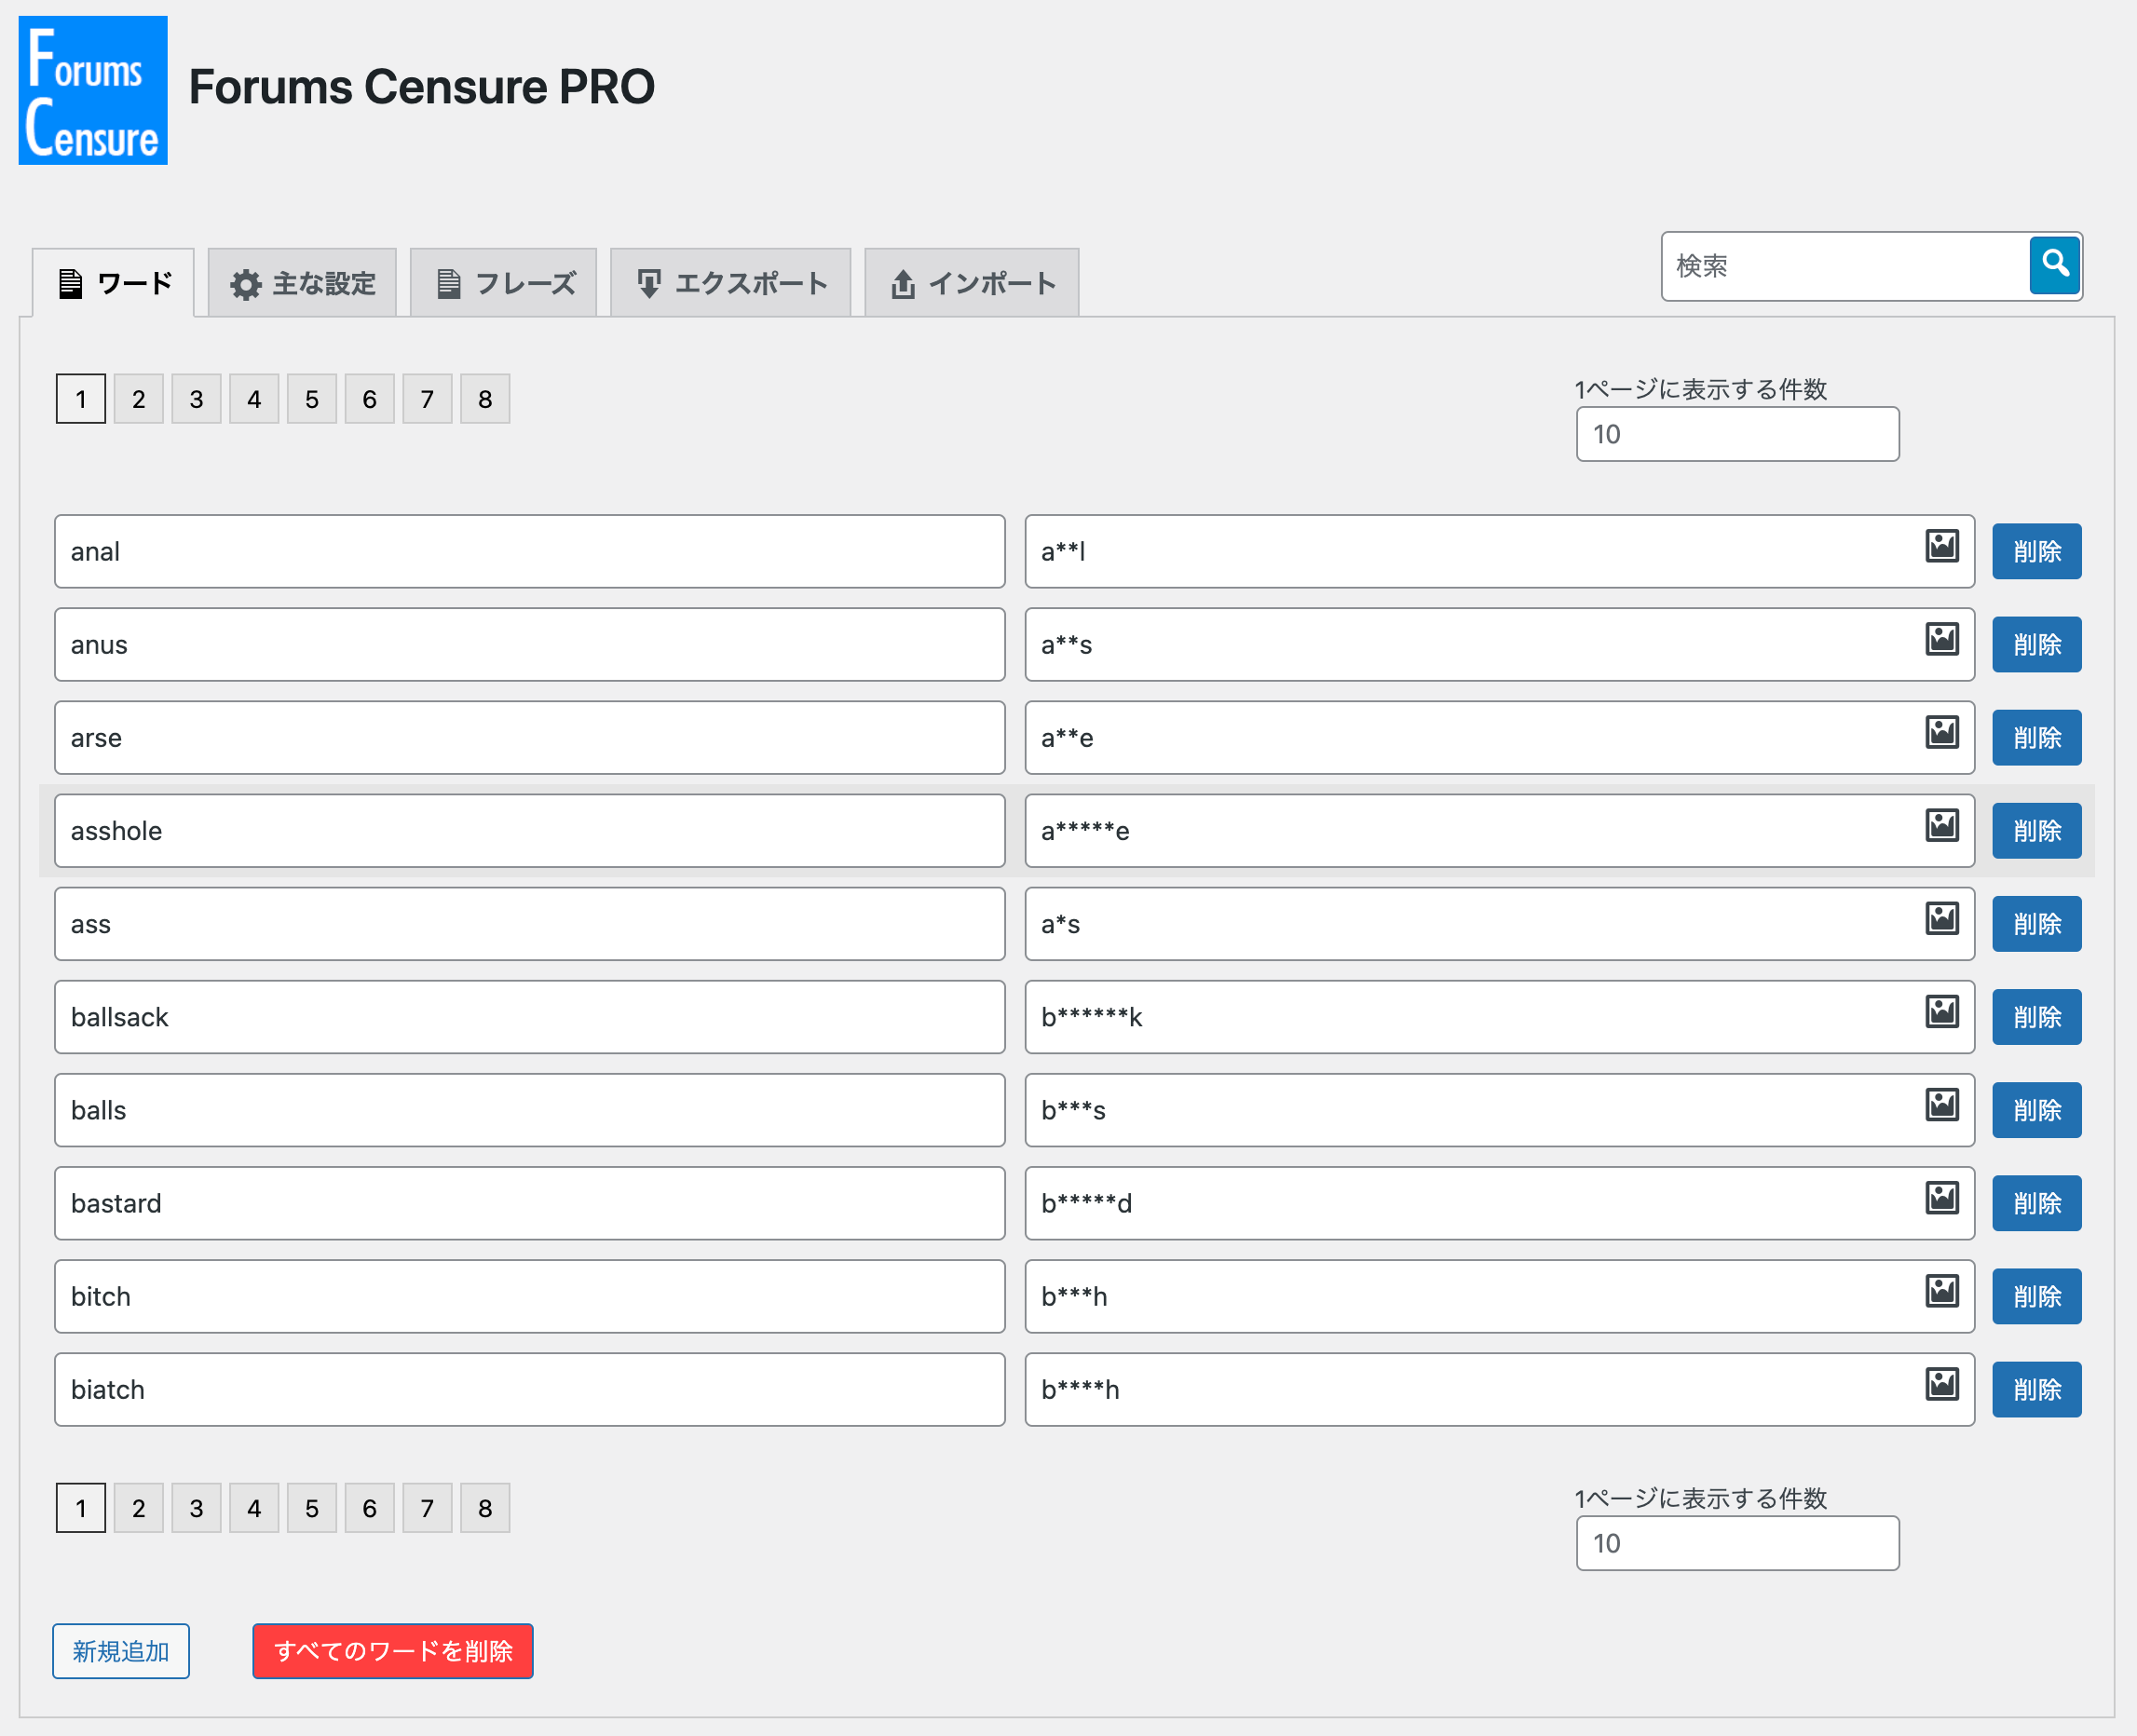Image resolution: width=2137 pixels, height=1736 pixels.
Task: Navigate to page 2 of words
Action: point(138,399)
